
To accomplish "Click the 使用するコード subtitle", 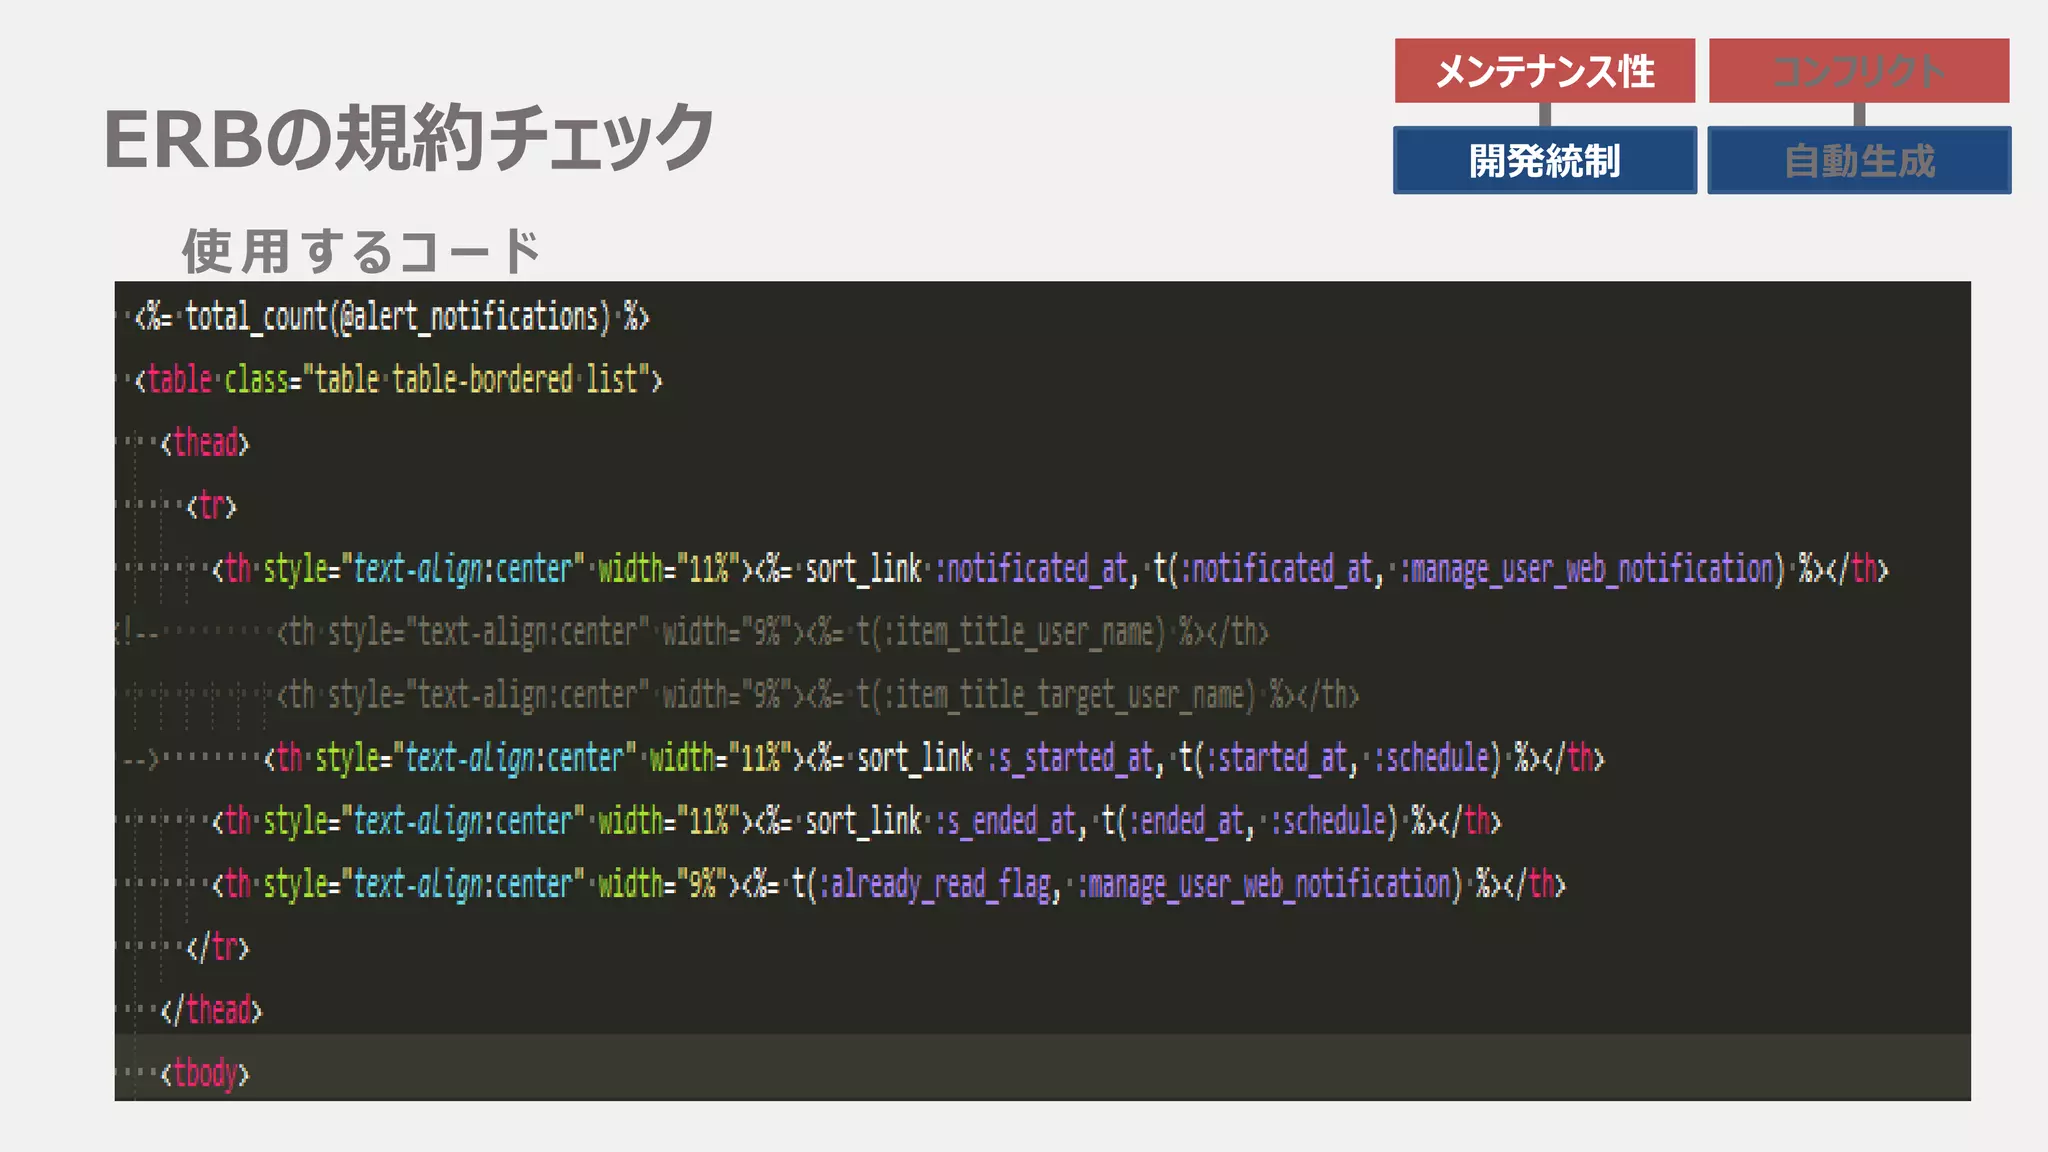I will pos(360,250).
